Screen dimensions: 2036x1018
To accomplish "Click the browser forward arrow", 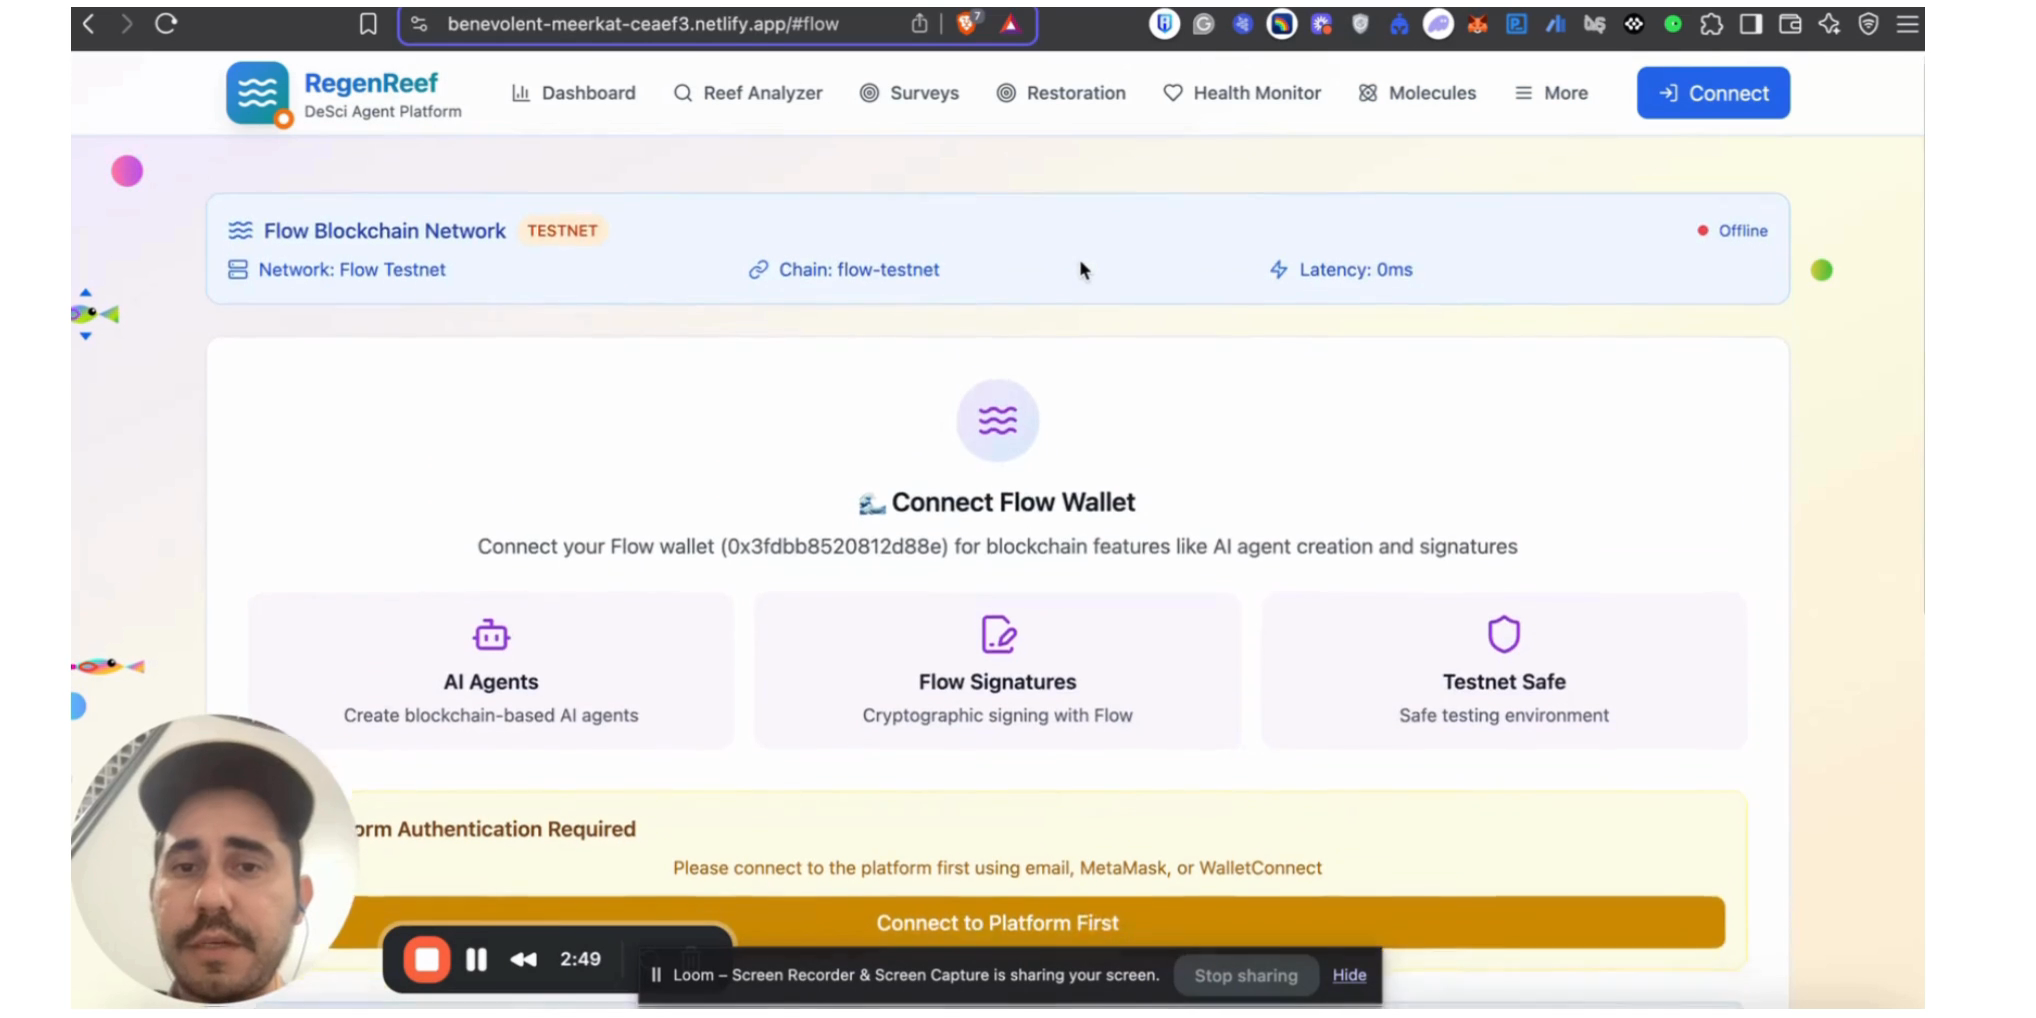I will coord(126,23).
